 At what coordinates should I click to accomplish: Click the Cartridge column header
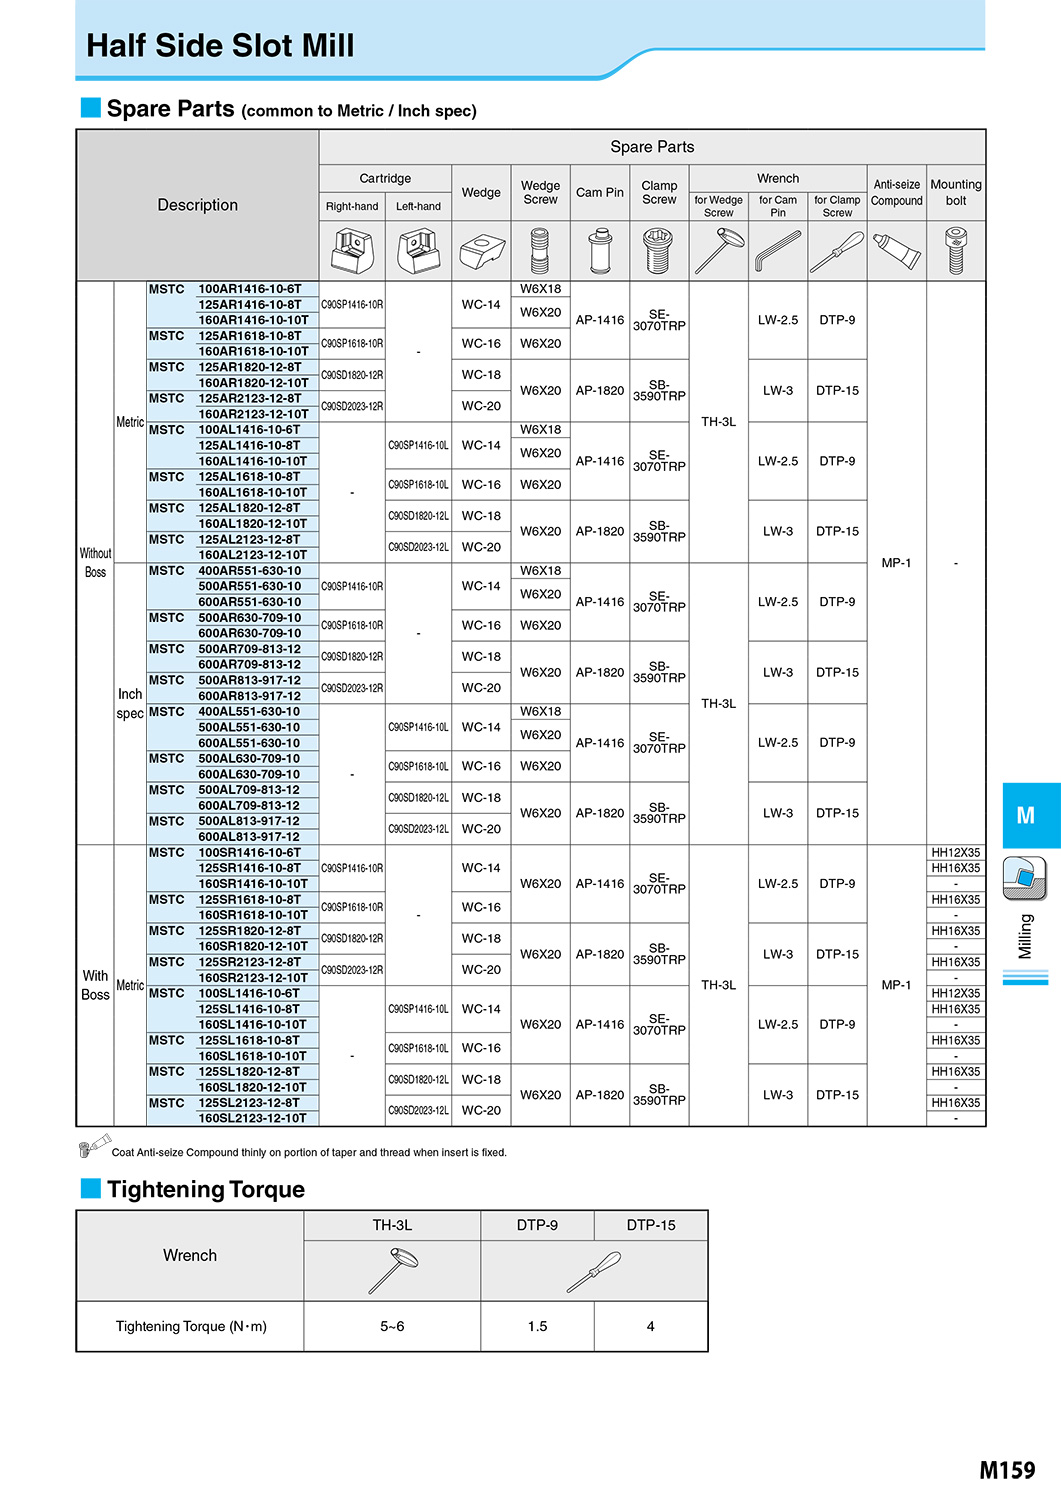pos(385,178)
